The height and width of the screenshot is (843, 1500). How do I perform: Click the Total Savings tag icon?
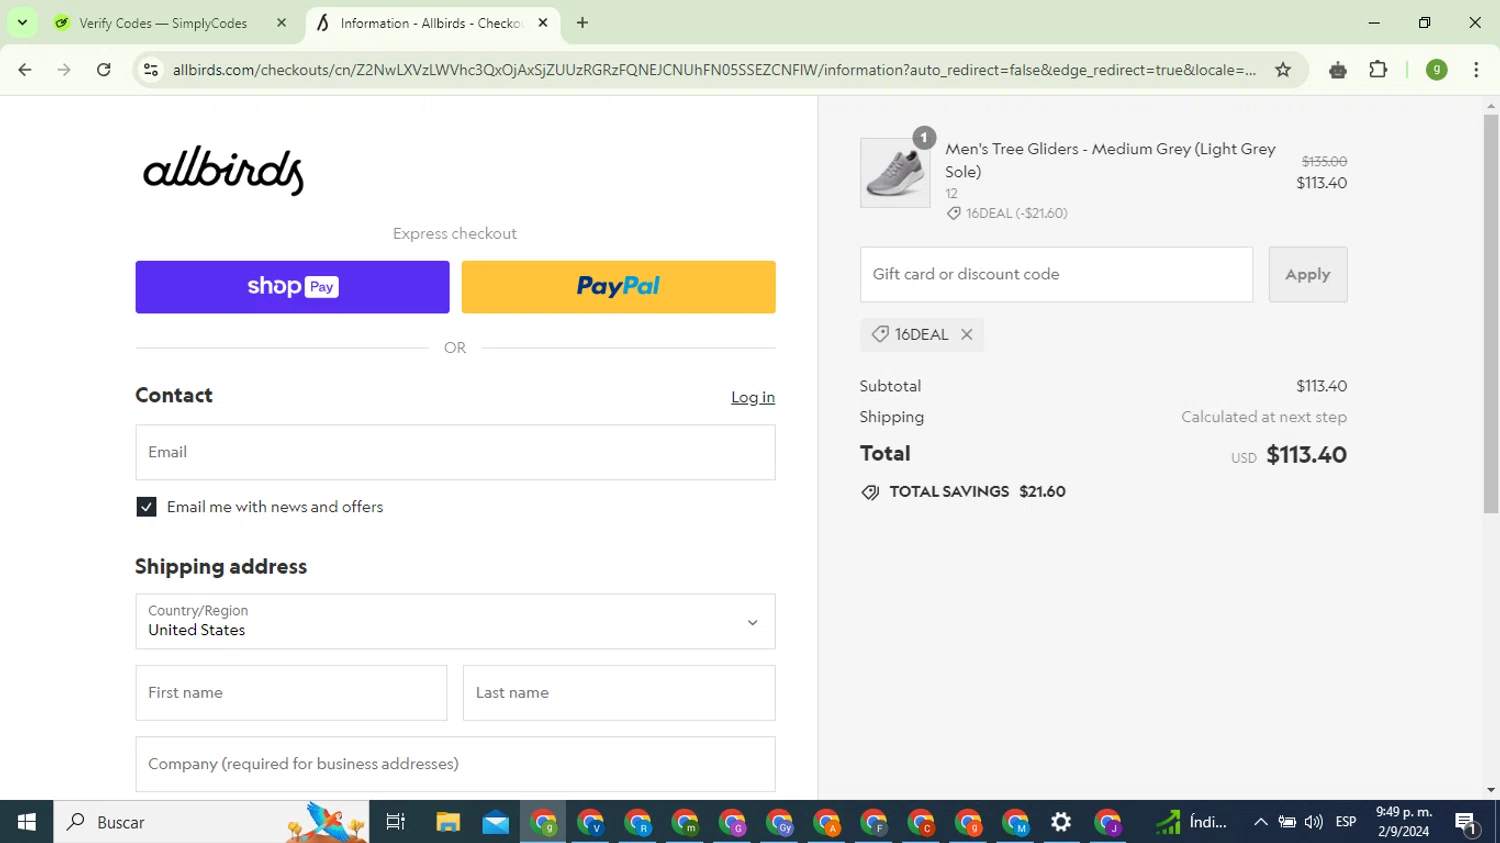tap(870, 492)
